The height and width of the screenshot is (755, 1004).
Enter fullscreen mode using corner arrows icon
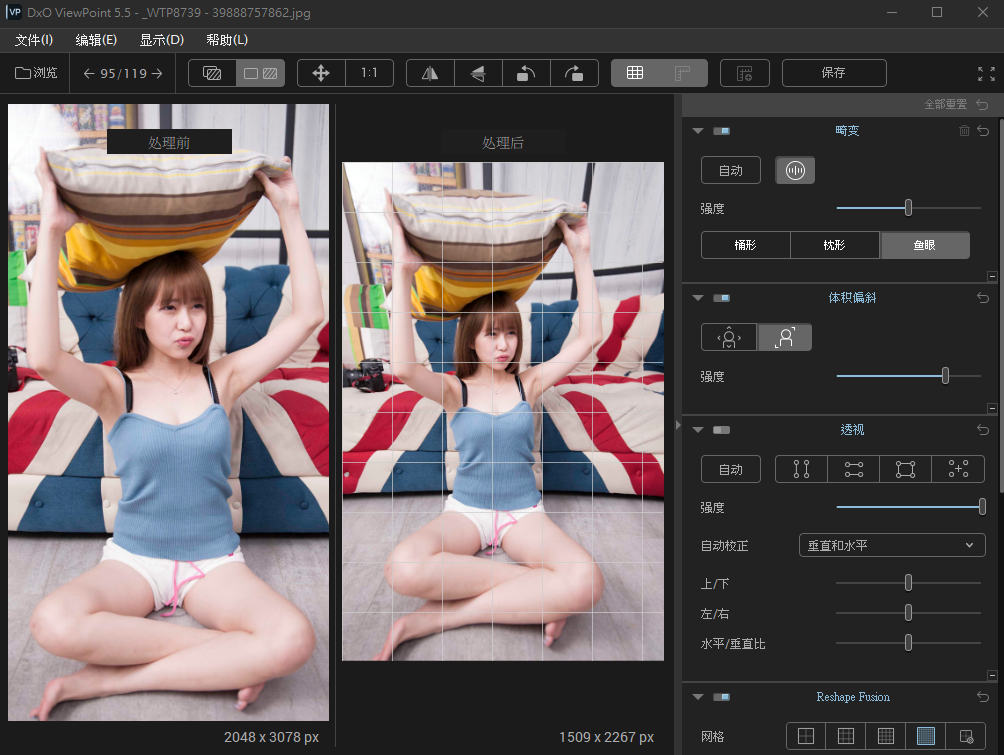985,73
